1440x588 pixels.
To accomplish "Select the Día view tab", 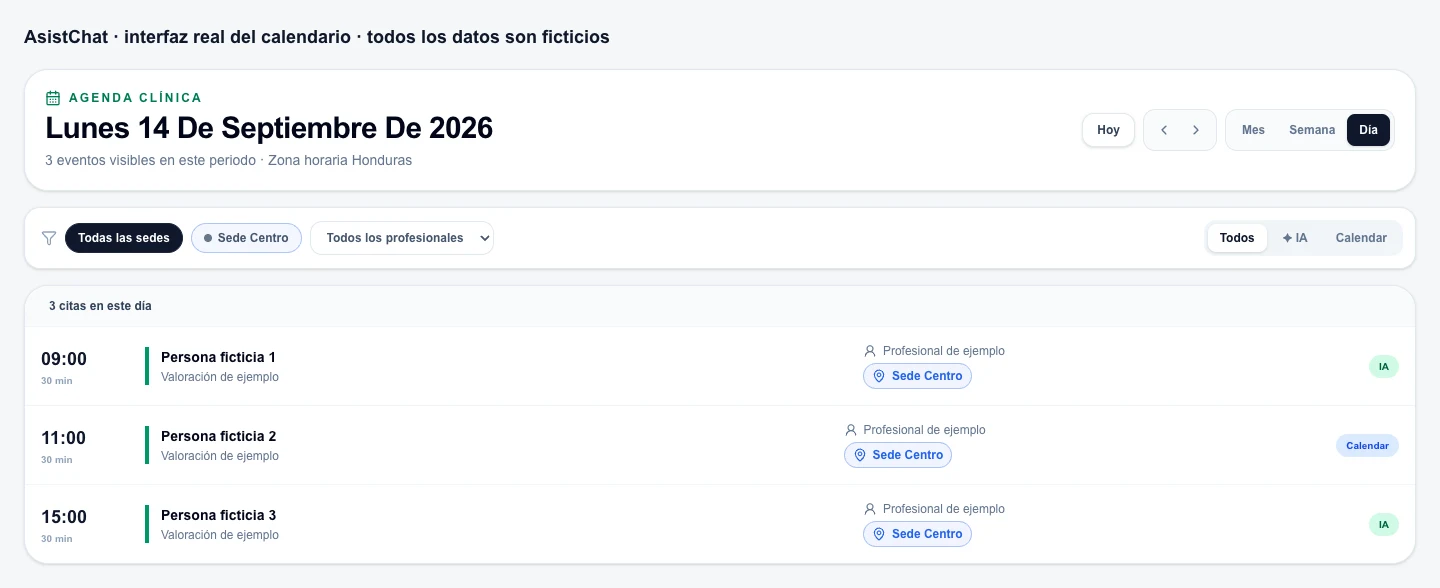I will point(1368,130).
